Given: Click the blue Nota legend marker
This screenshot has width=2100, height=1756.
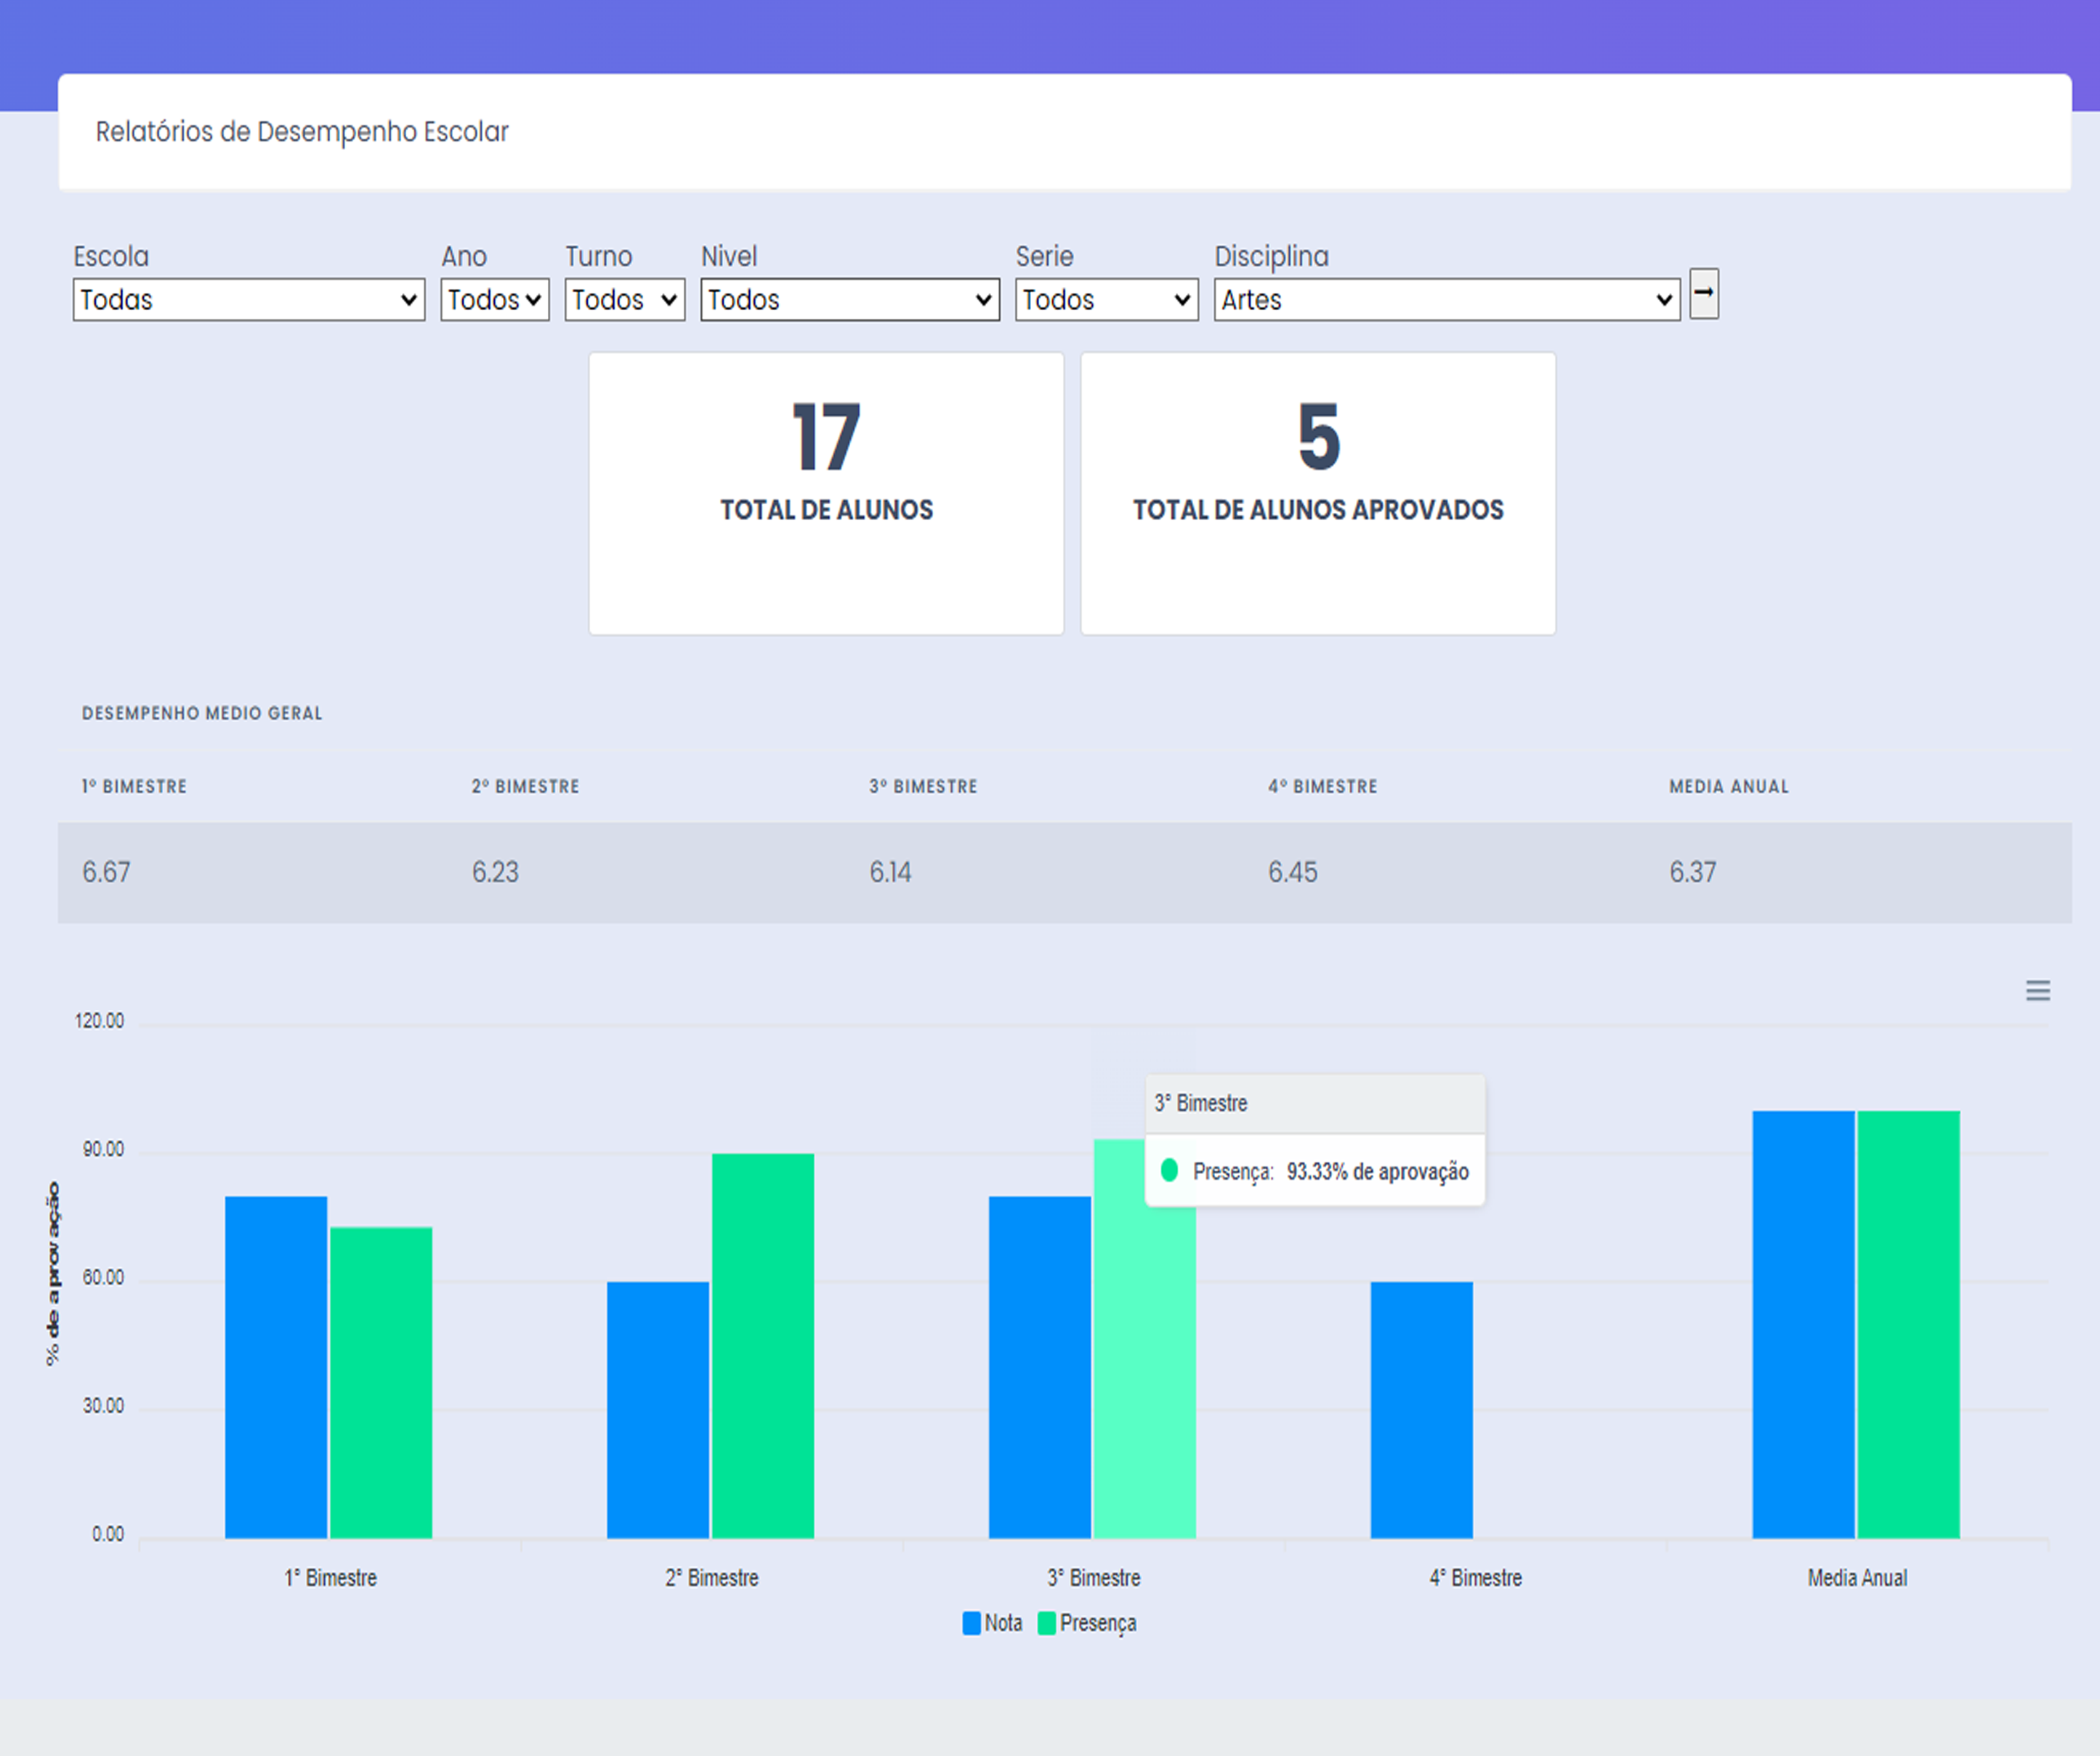Looking at the screenshot, I should 971,1623.
